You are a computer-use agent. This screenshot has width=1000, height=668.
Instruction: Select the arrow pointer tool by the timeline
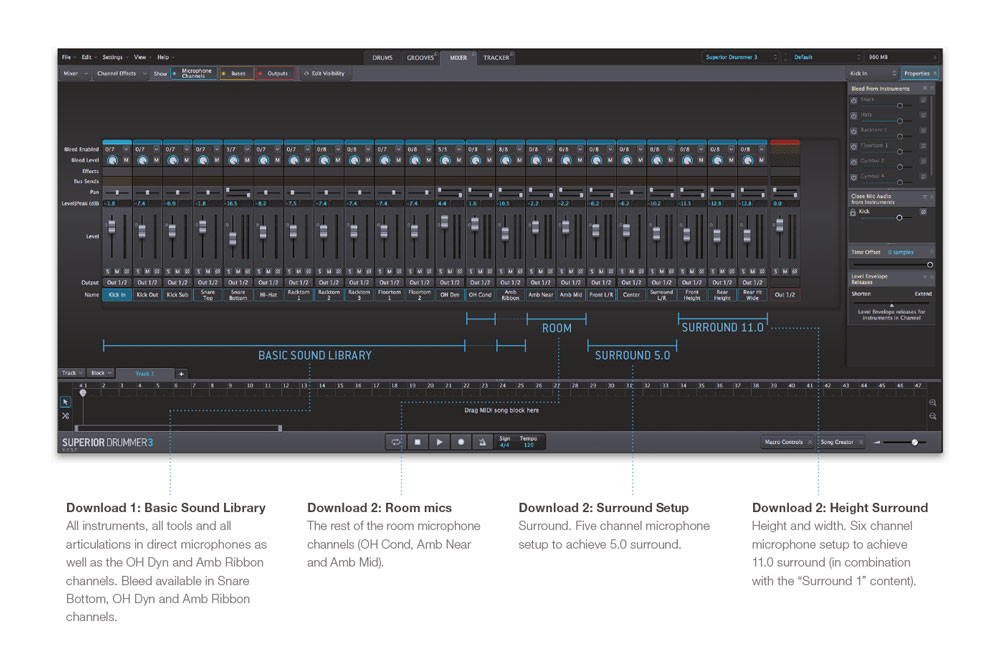coord(66,401)
